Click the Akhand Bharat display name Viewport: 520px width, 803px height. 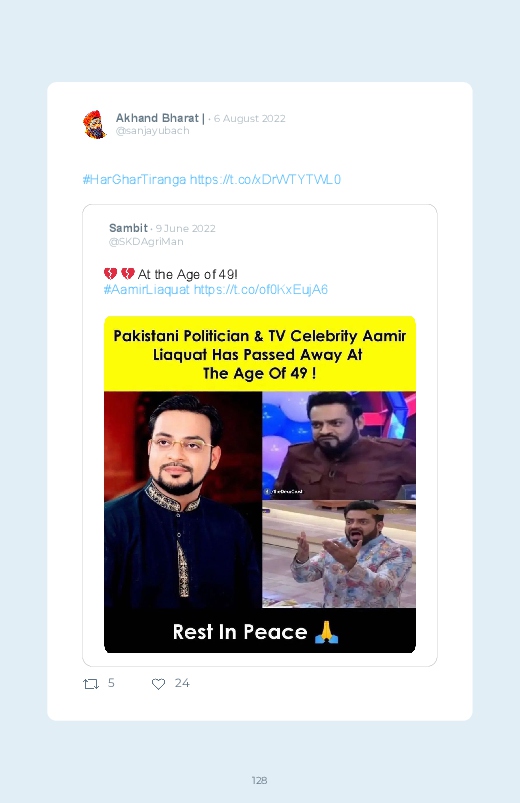click(x=160, y=118)
